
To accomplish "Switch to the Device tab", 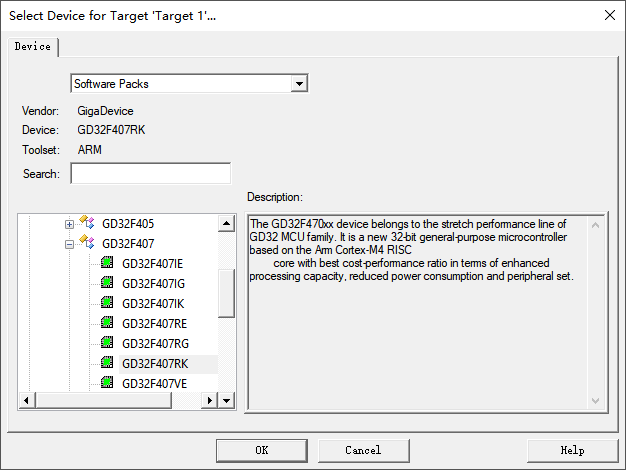I will pyautogui.click(x=33, y=47).
